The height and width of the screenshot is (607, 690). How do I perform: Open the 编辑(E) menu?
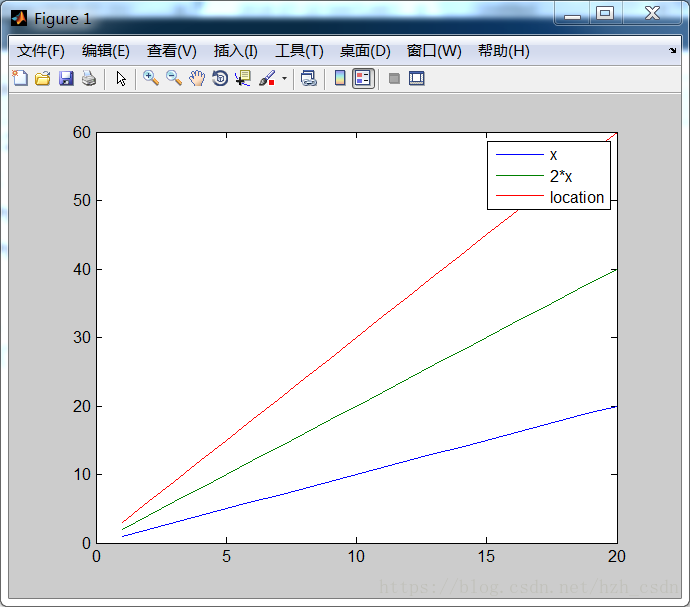pyautogui.click(x=106, y=51)
